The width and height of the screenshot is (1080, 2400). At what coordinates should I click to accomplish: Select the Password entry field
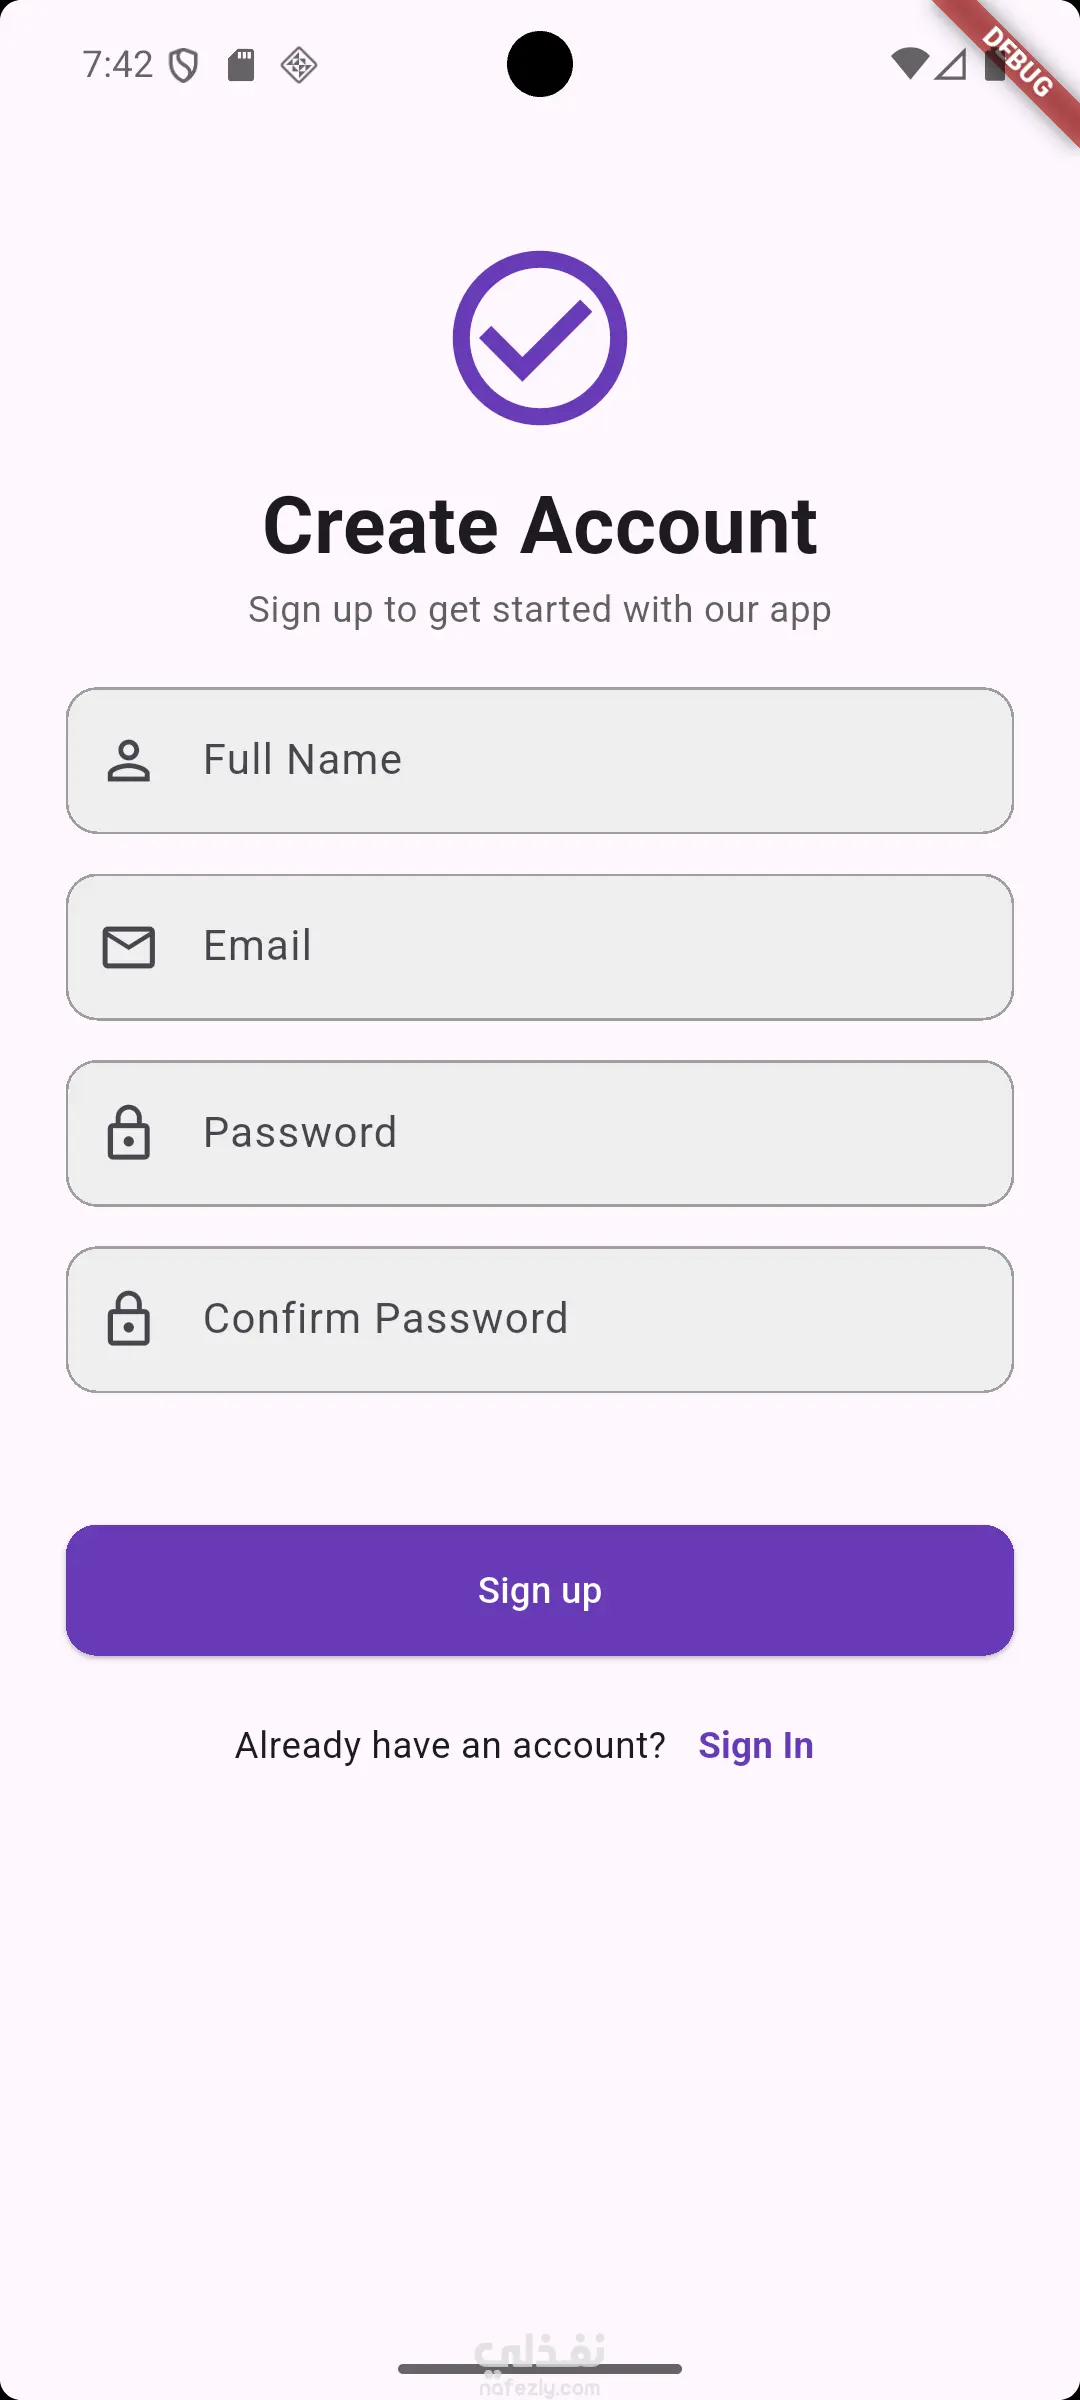click(x=600, y=1133)
